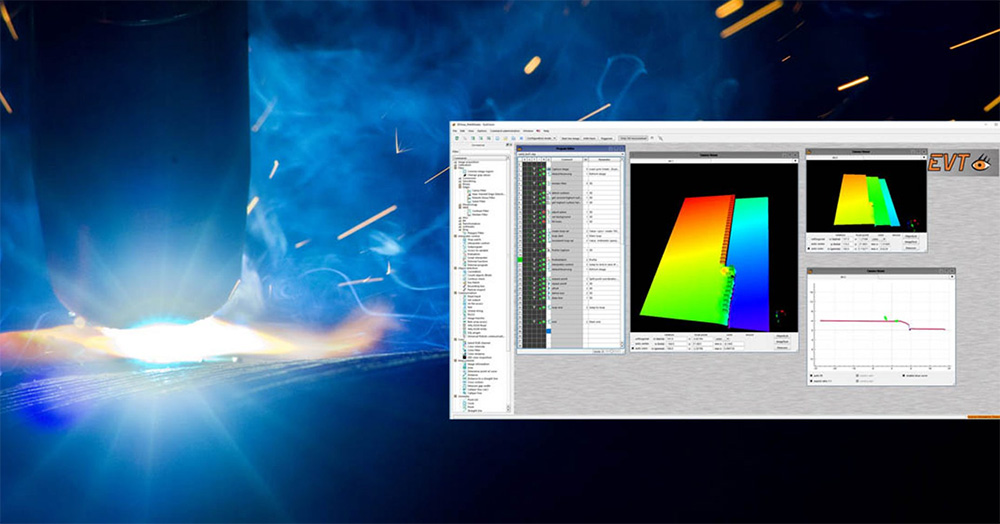Toggle the 'path 3D' checkbox in the chart viewer

[x=811, y=377]
